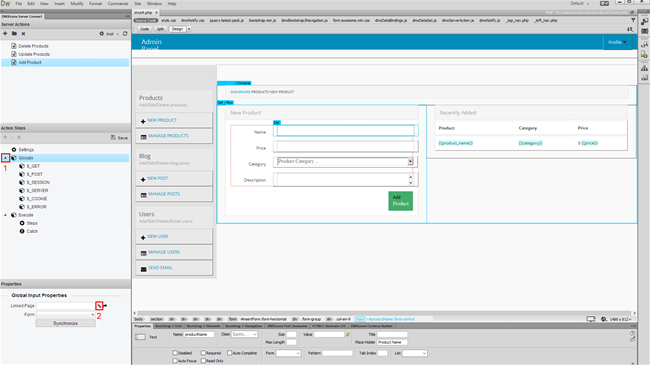This screenshot has width=650, height=365.
Task: Delete the selected server action with the X icon
Action: tap(23, 34)
